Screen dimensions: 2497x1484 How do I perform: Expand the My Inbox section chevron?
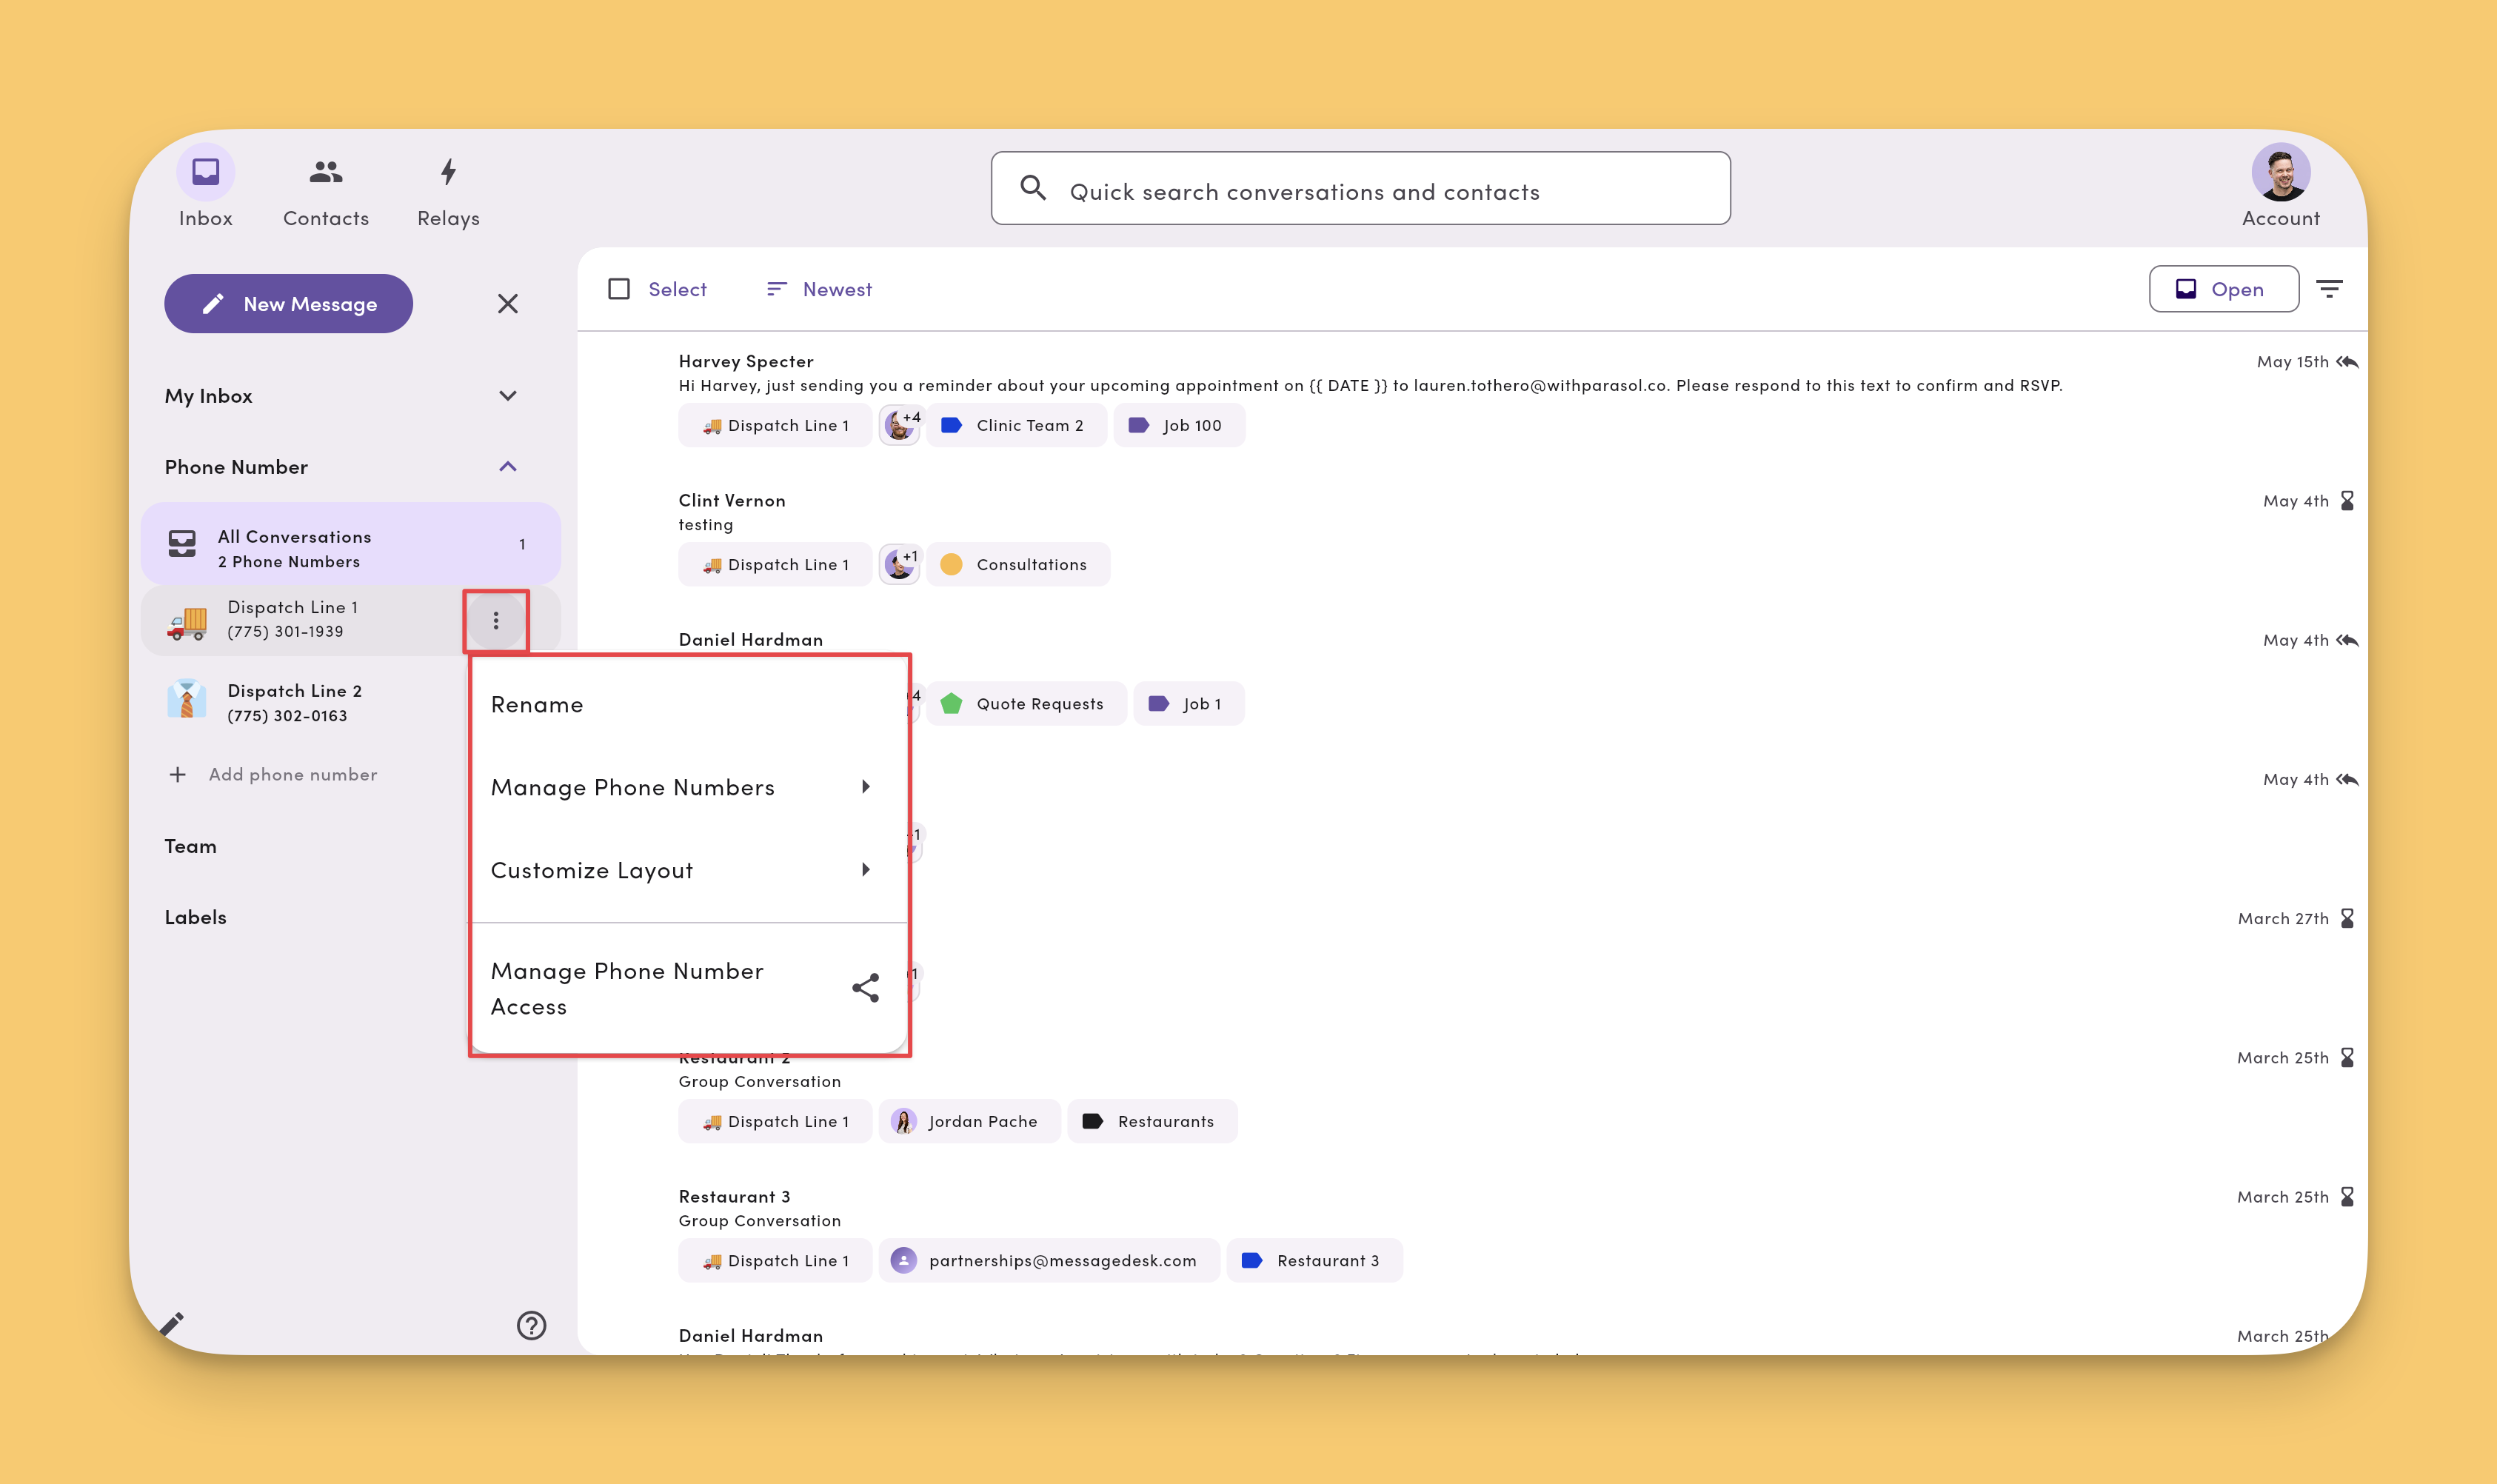click(x=508, y=396)
